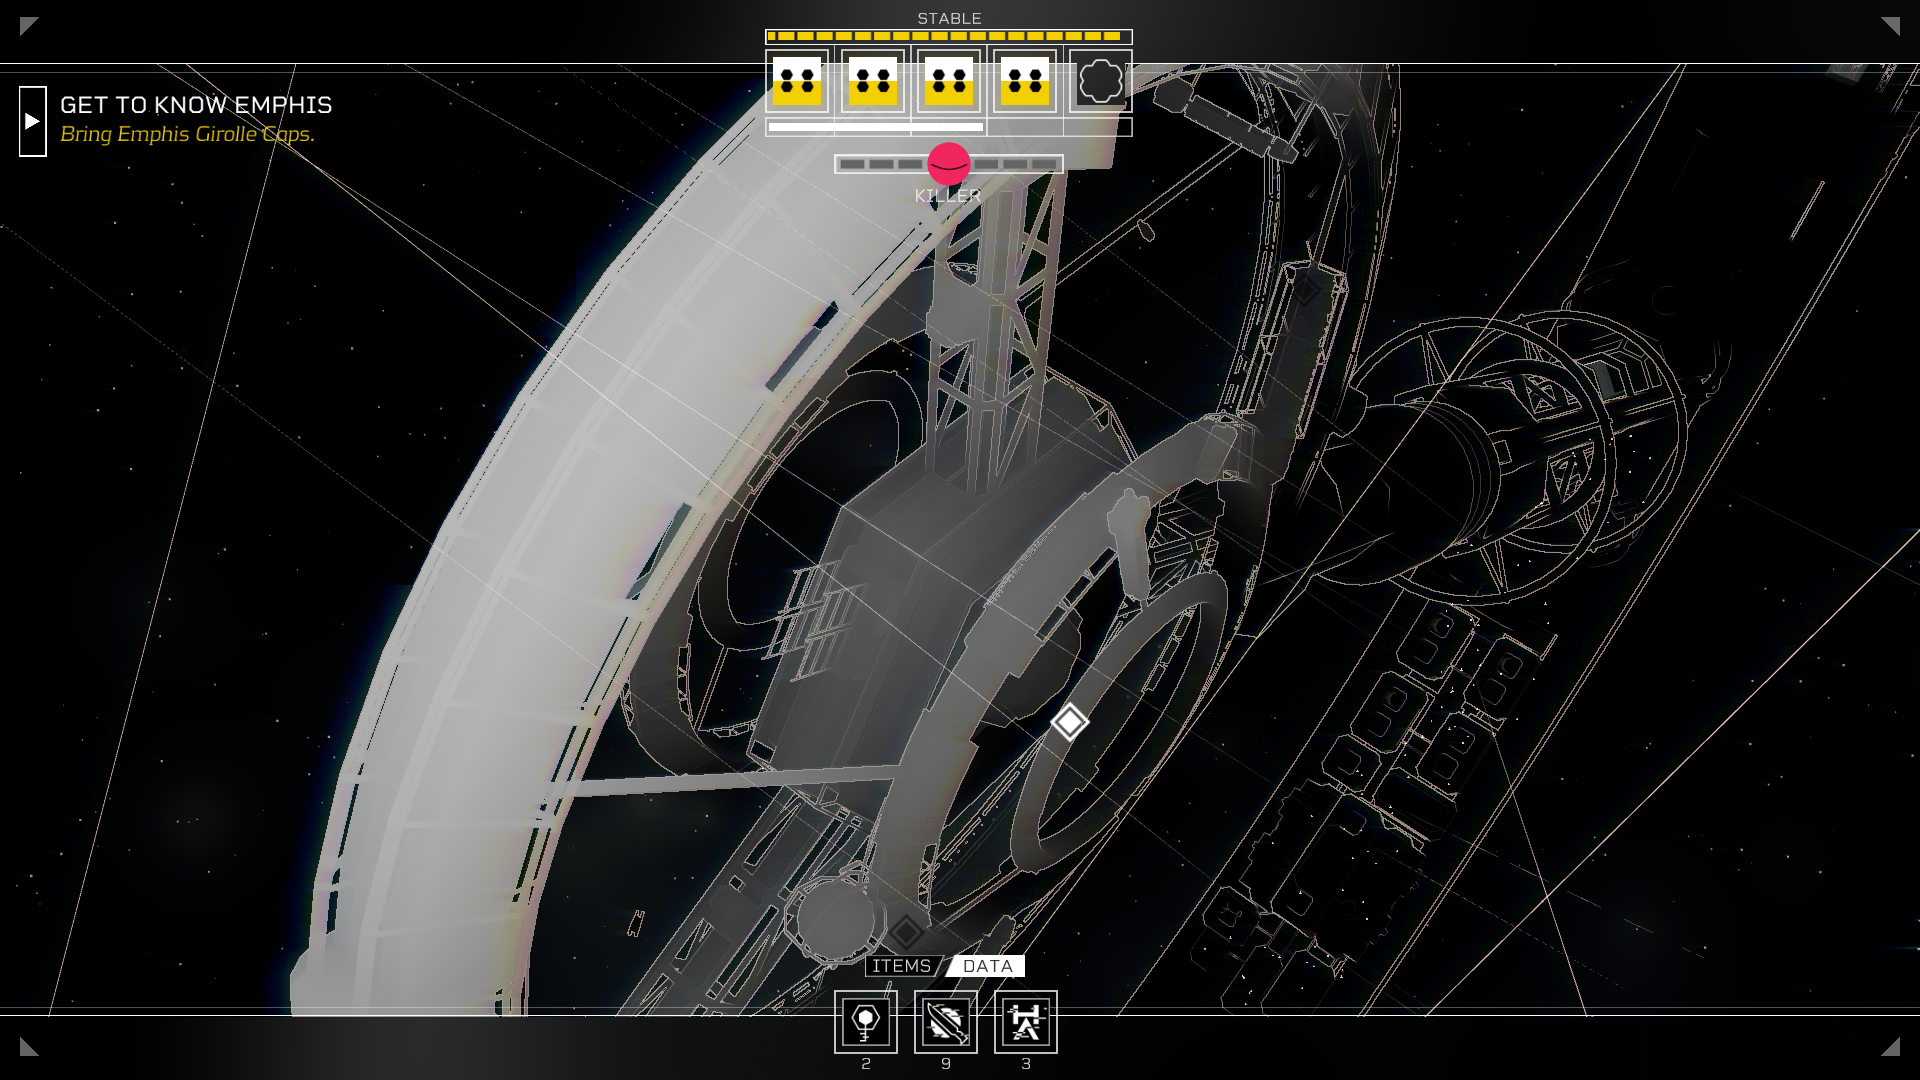Select the third four-pip die

[x=949, y=81]
